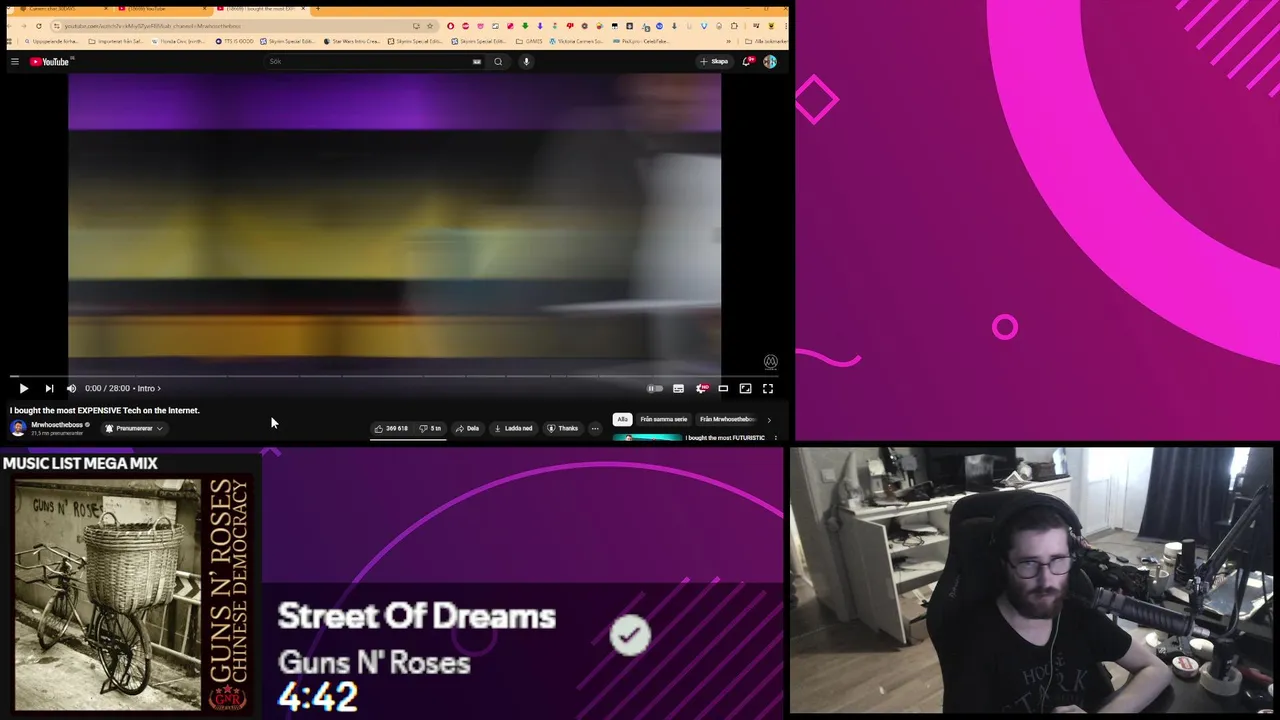Screen dimensions: 1280x720
Task: Open the browser extensions puzzle icon
Action: [734, 26]
